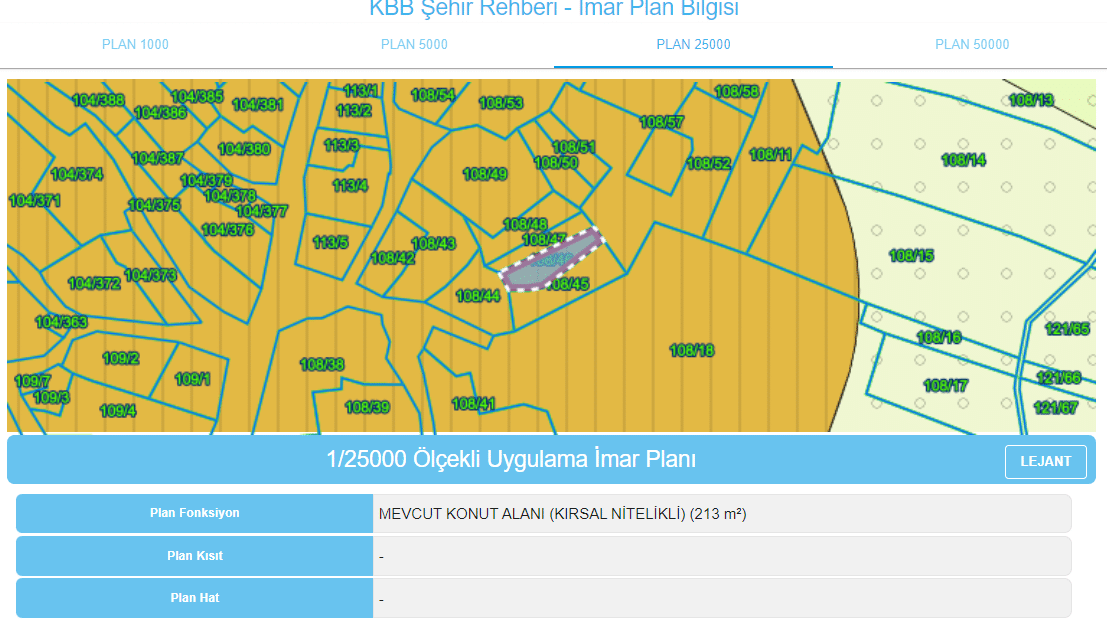Viewport: 1107px width, 636px height.
Task: Select parcel 108/18 on the map
Action: [x=692, y=350]
